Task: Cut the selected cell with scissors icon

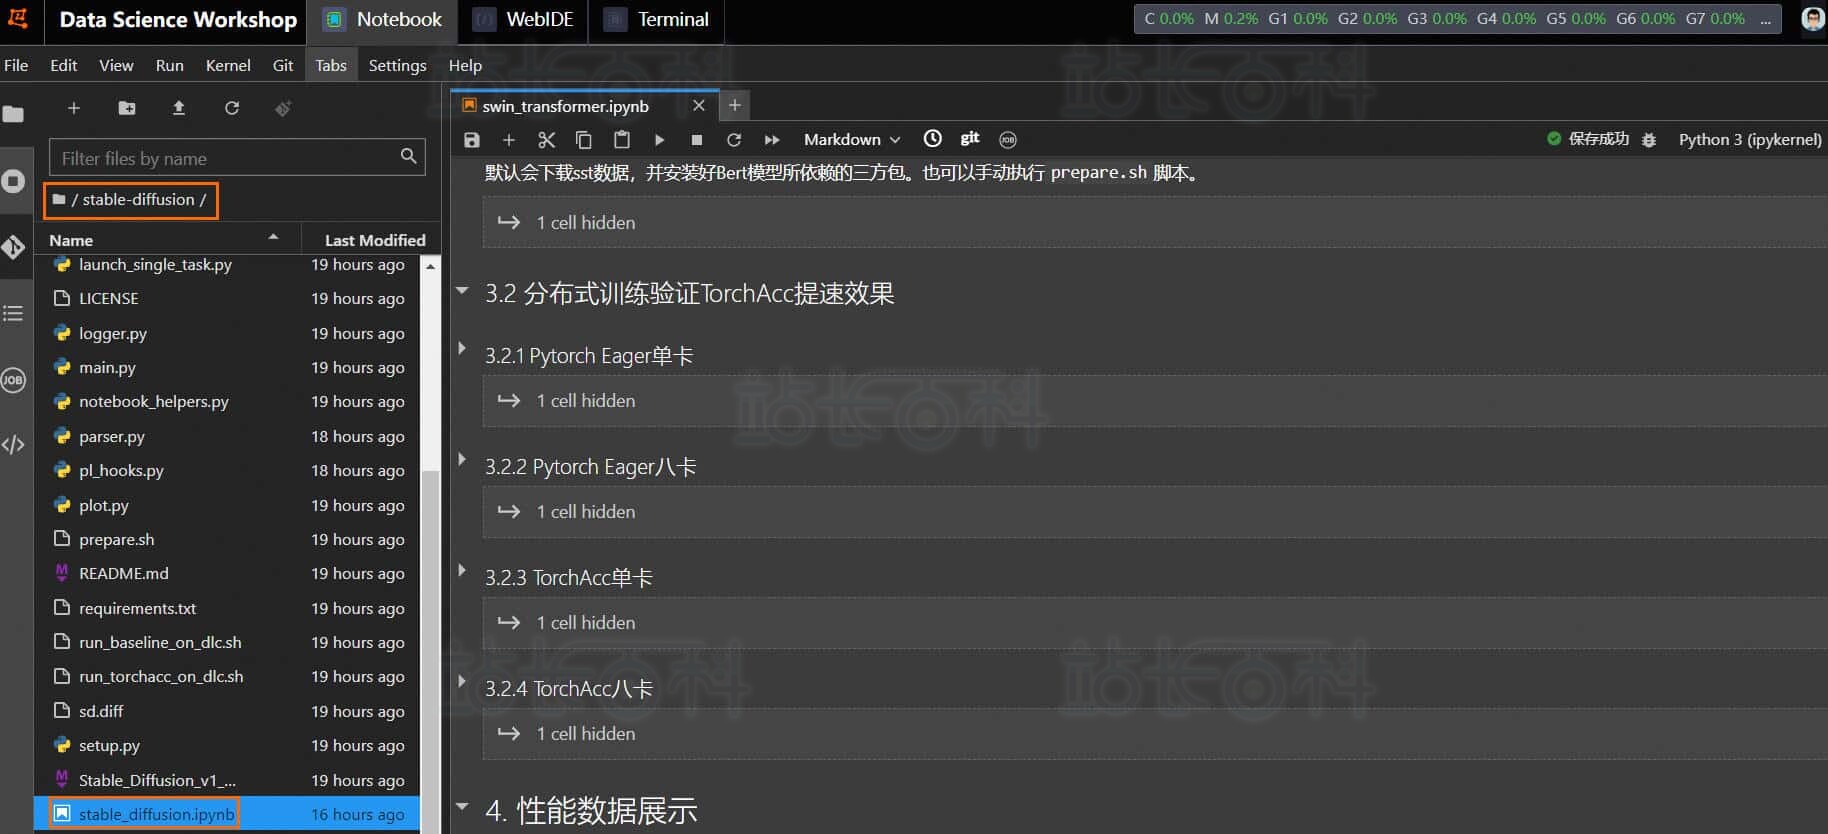Action: (x=546, y=140)
